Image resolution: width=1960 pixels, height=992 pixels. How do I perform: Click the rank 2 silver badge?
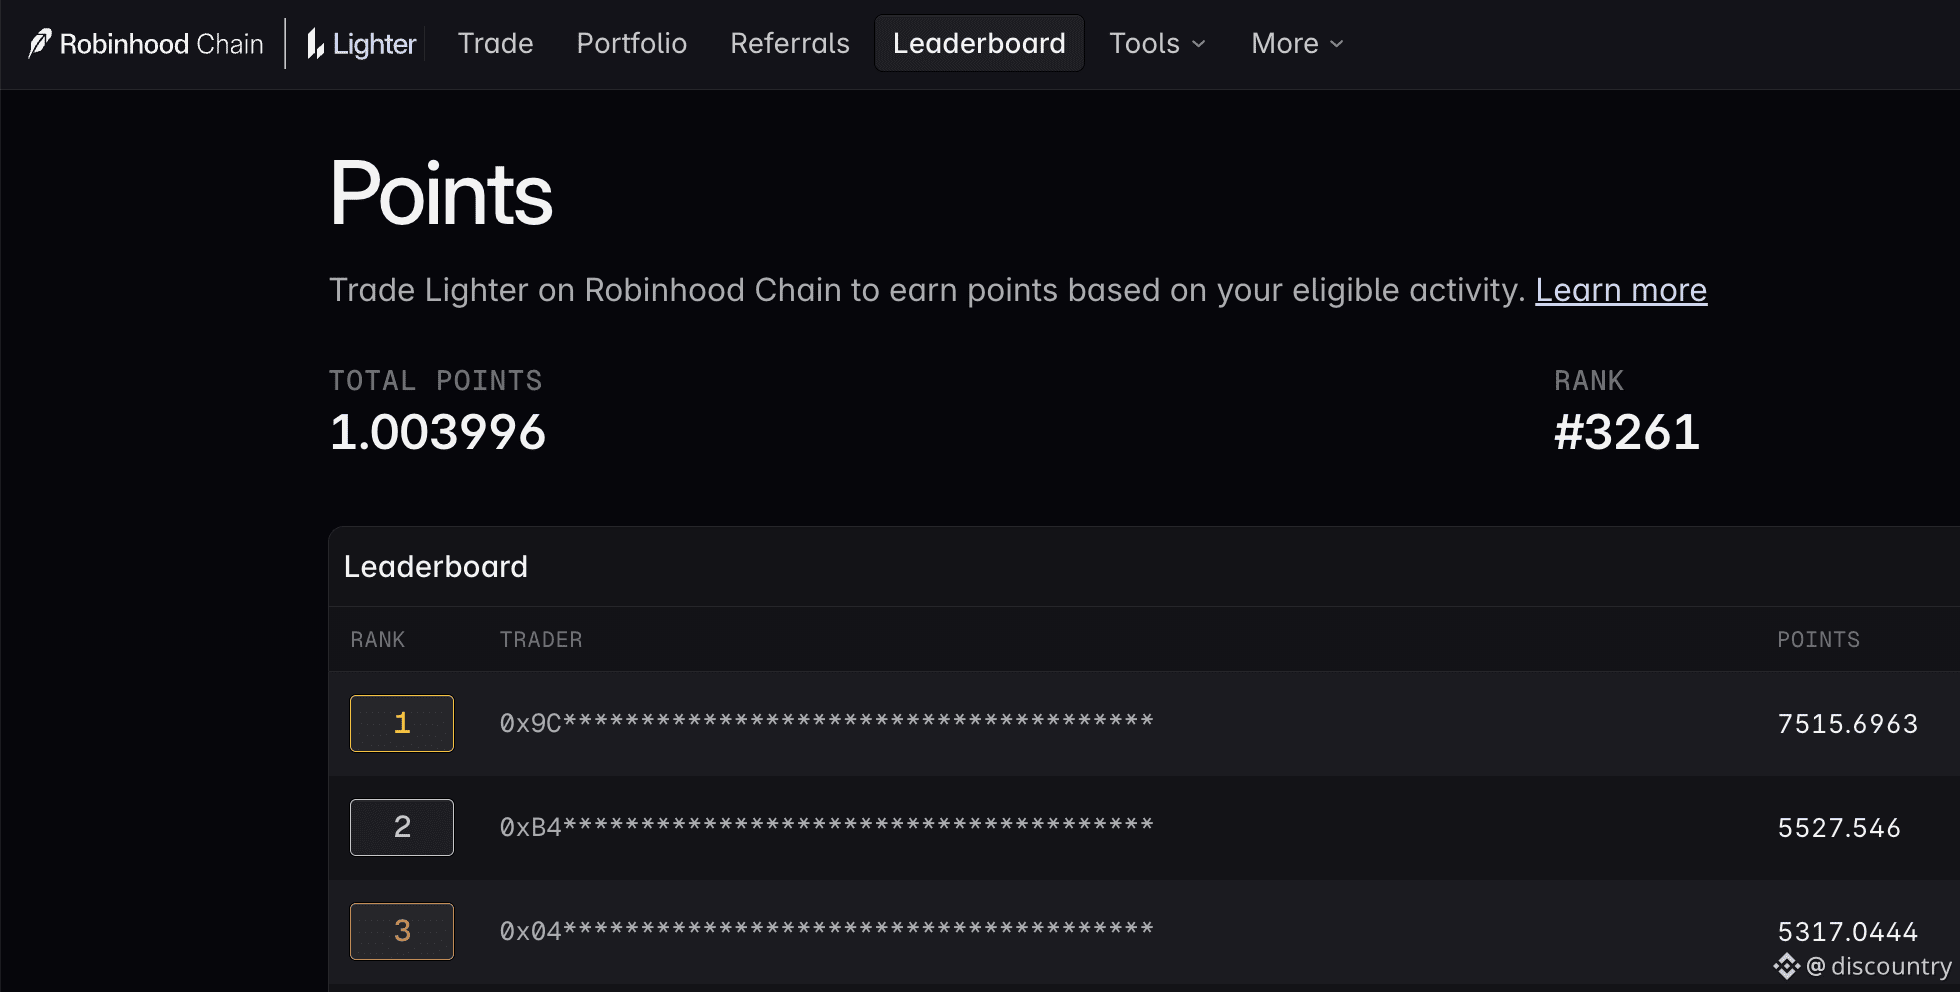click(402, 827)
